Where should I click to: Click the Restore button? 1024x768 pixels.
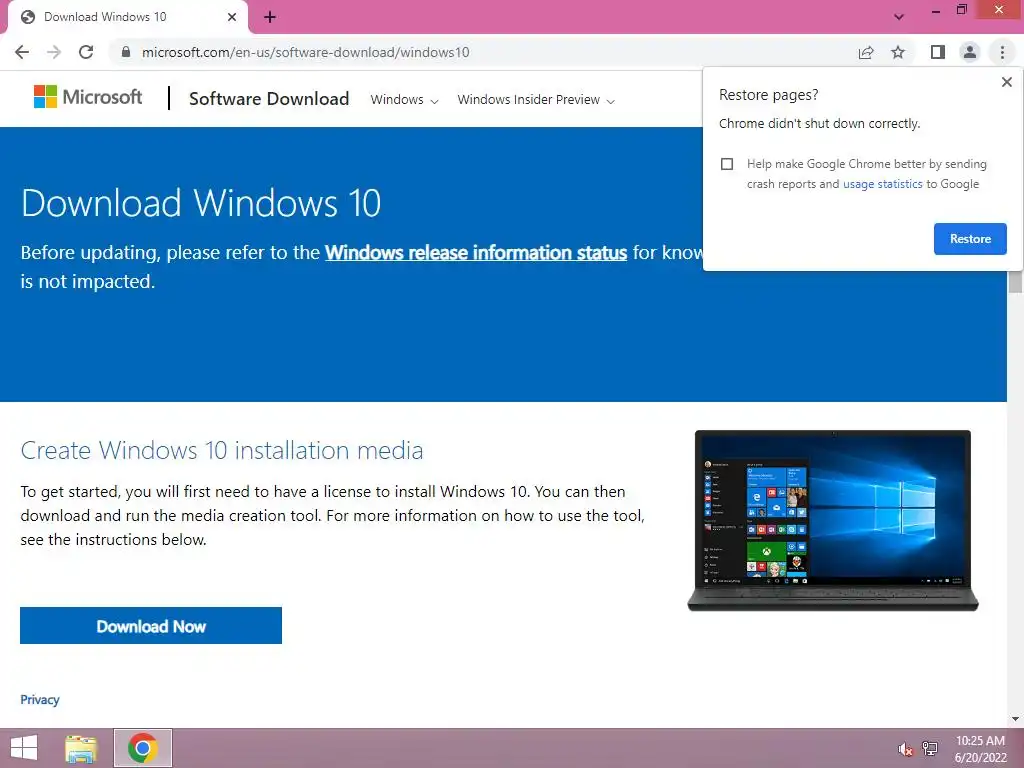[x=970, y=239]
